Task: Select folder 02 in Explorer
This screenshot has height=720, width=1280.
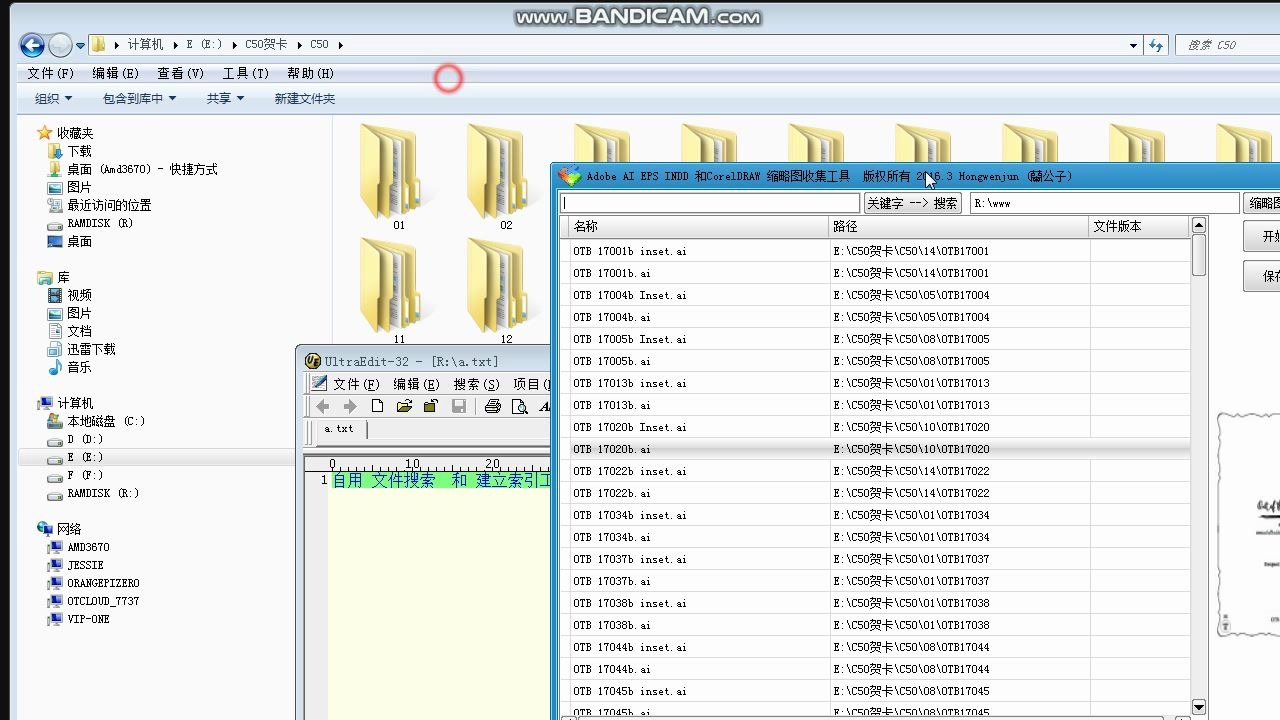Action: click(506, 177)
